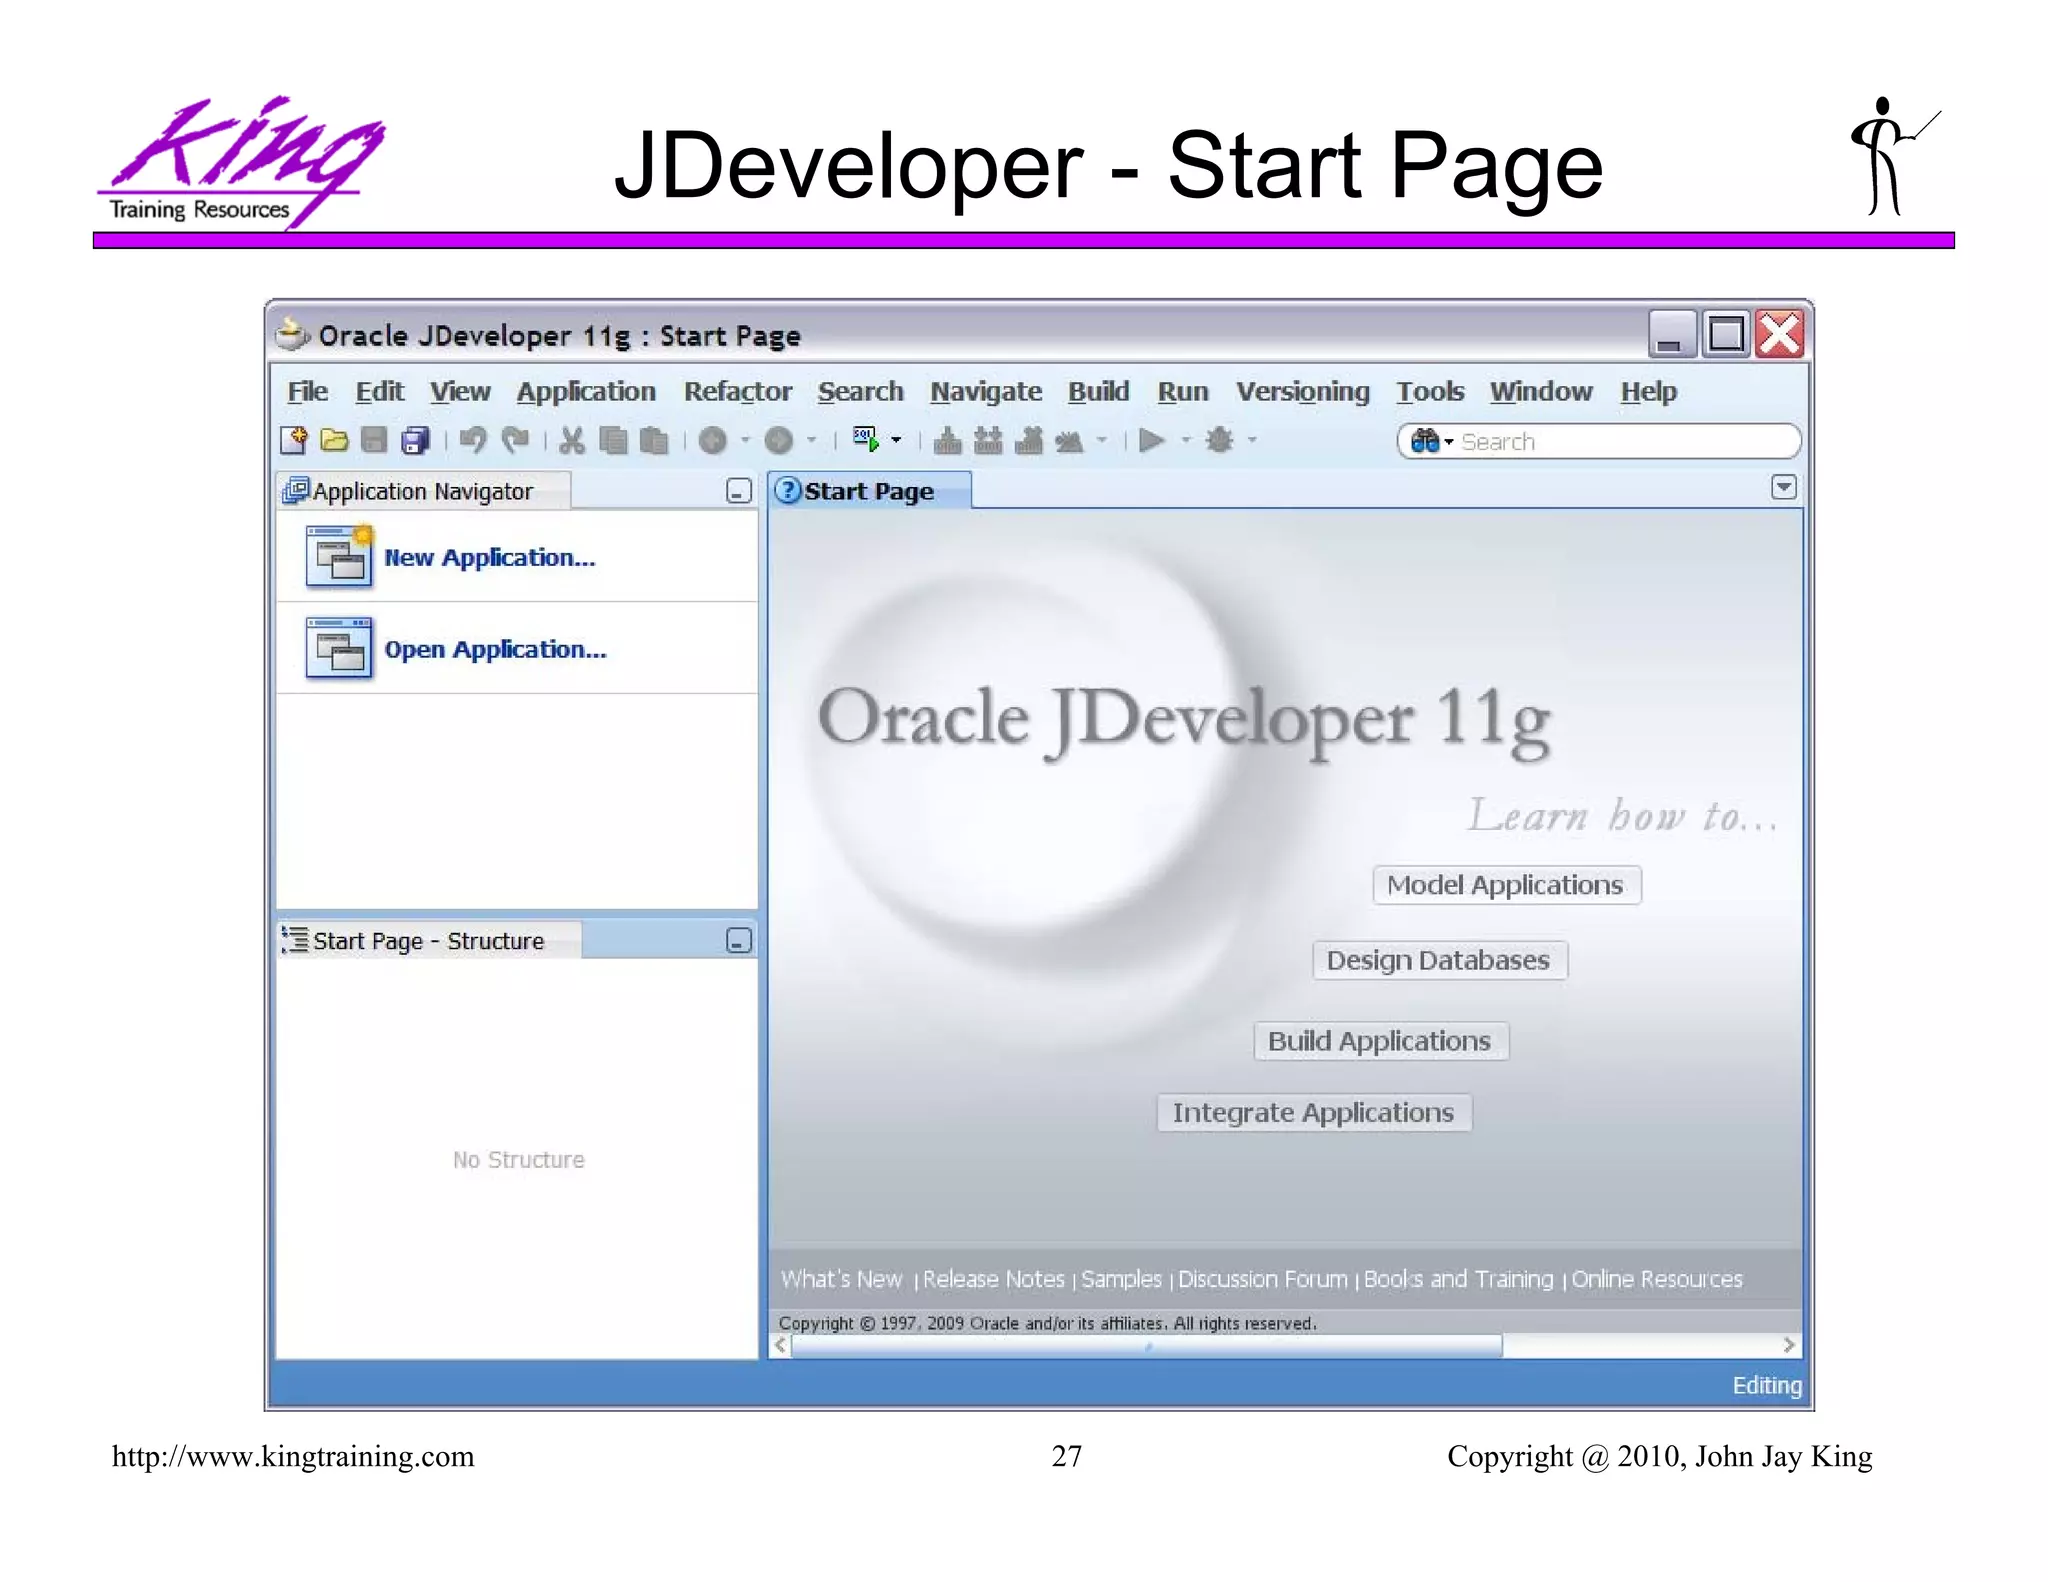The height and width of the screenshot is (1582, 2048).
Task: Click the Start Page tab help icon
Action: click(x=789, y=491)
